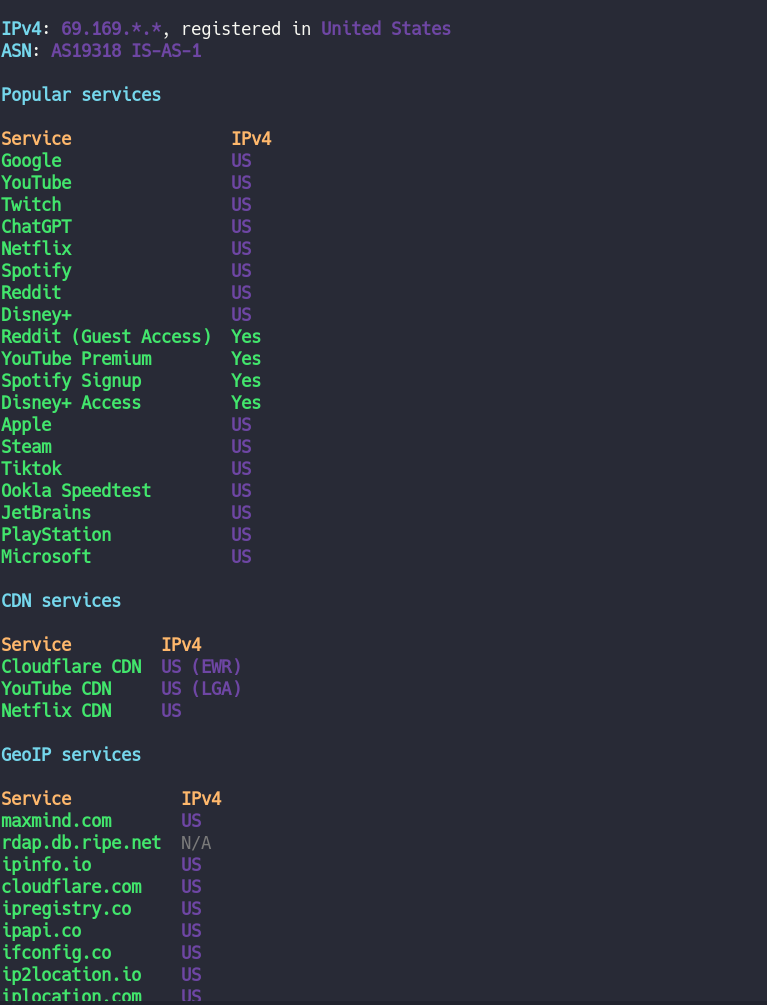Click the N/A value for rdap.db.ripe.net
The image size is (767, 1005).
tap(196, 843)
